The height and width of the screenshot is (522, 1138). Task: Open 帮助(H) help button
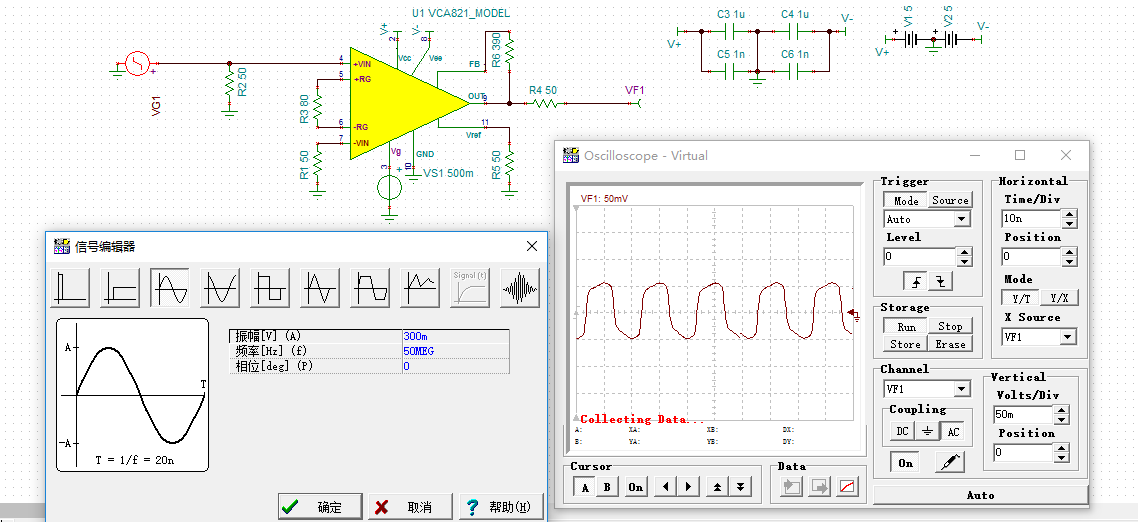coord(501,507)
